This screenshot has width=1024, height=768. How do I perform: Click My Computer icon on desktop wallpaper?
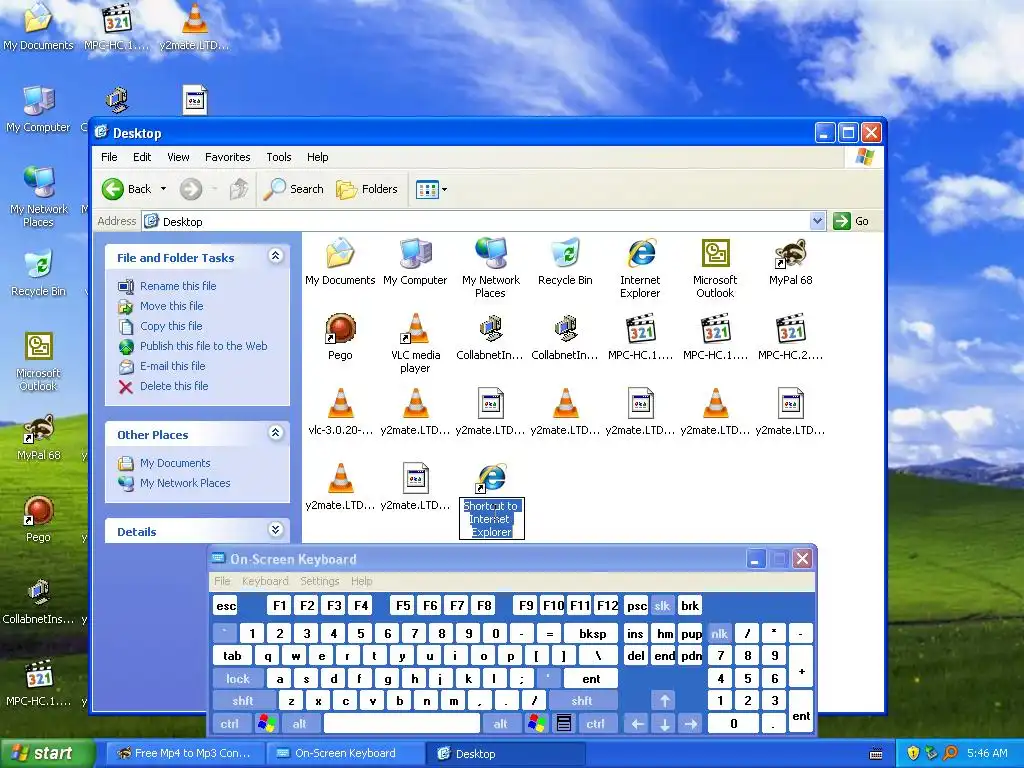(39, 101)
